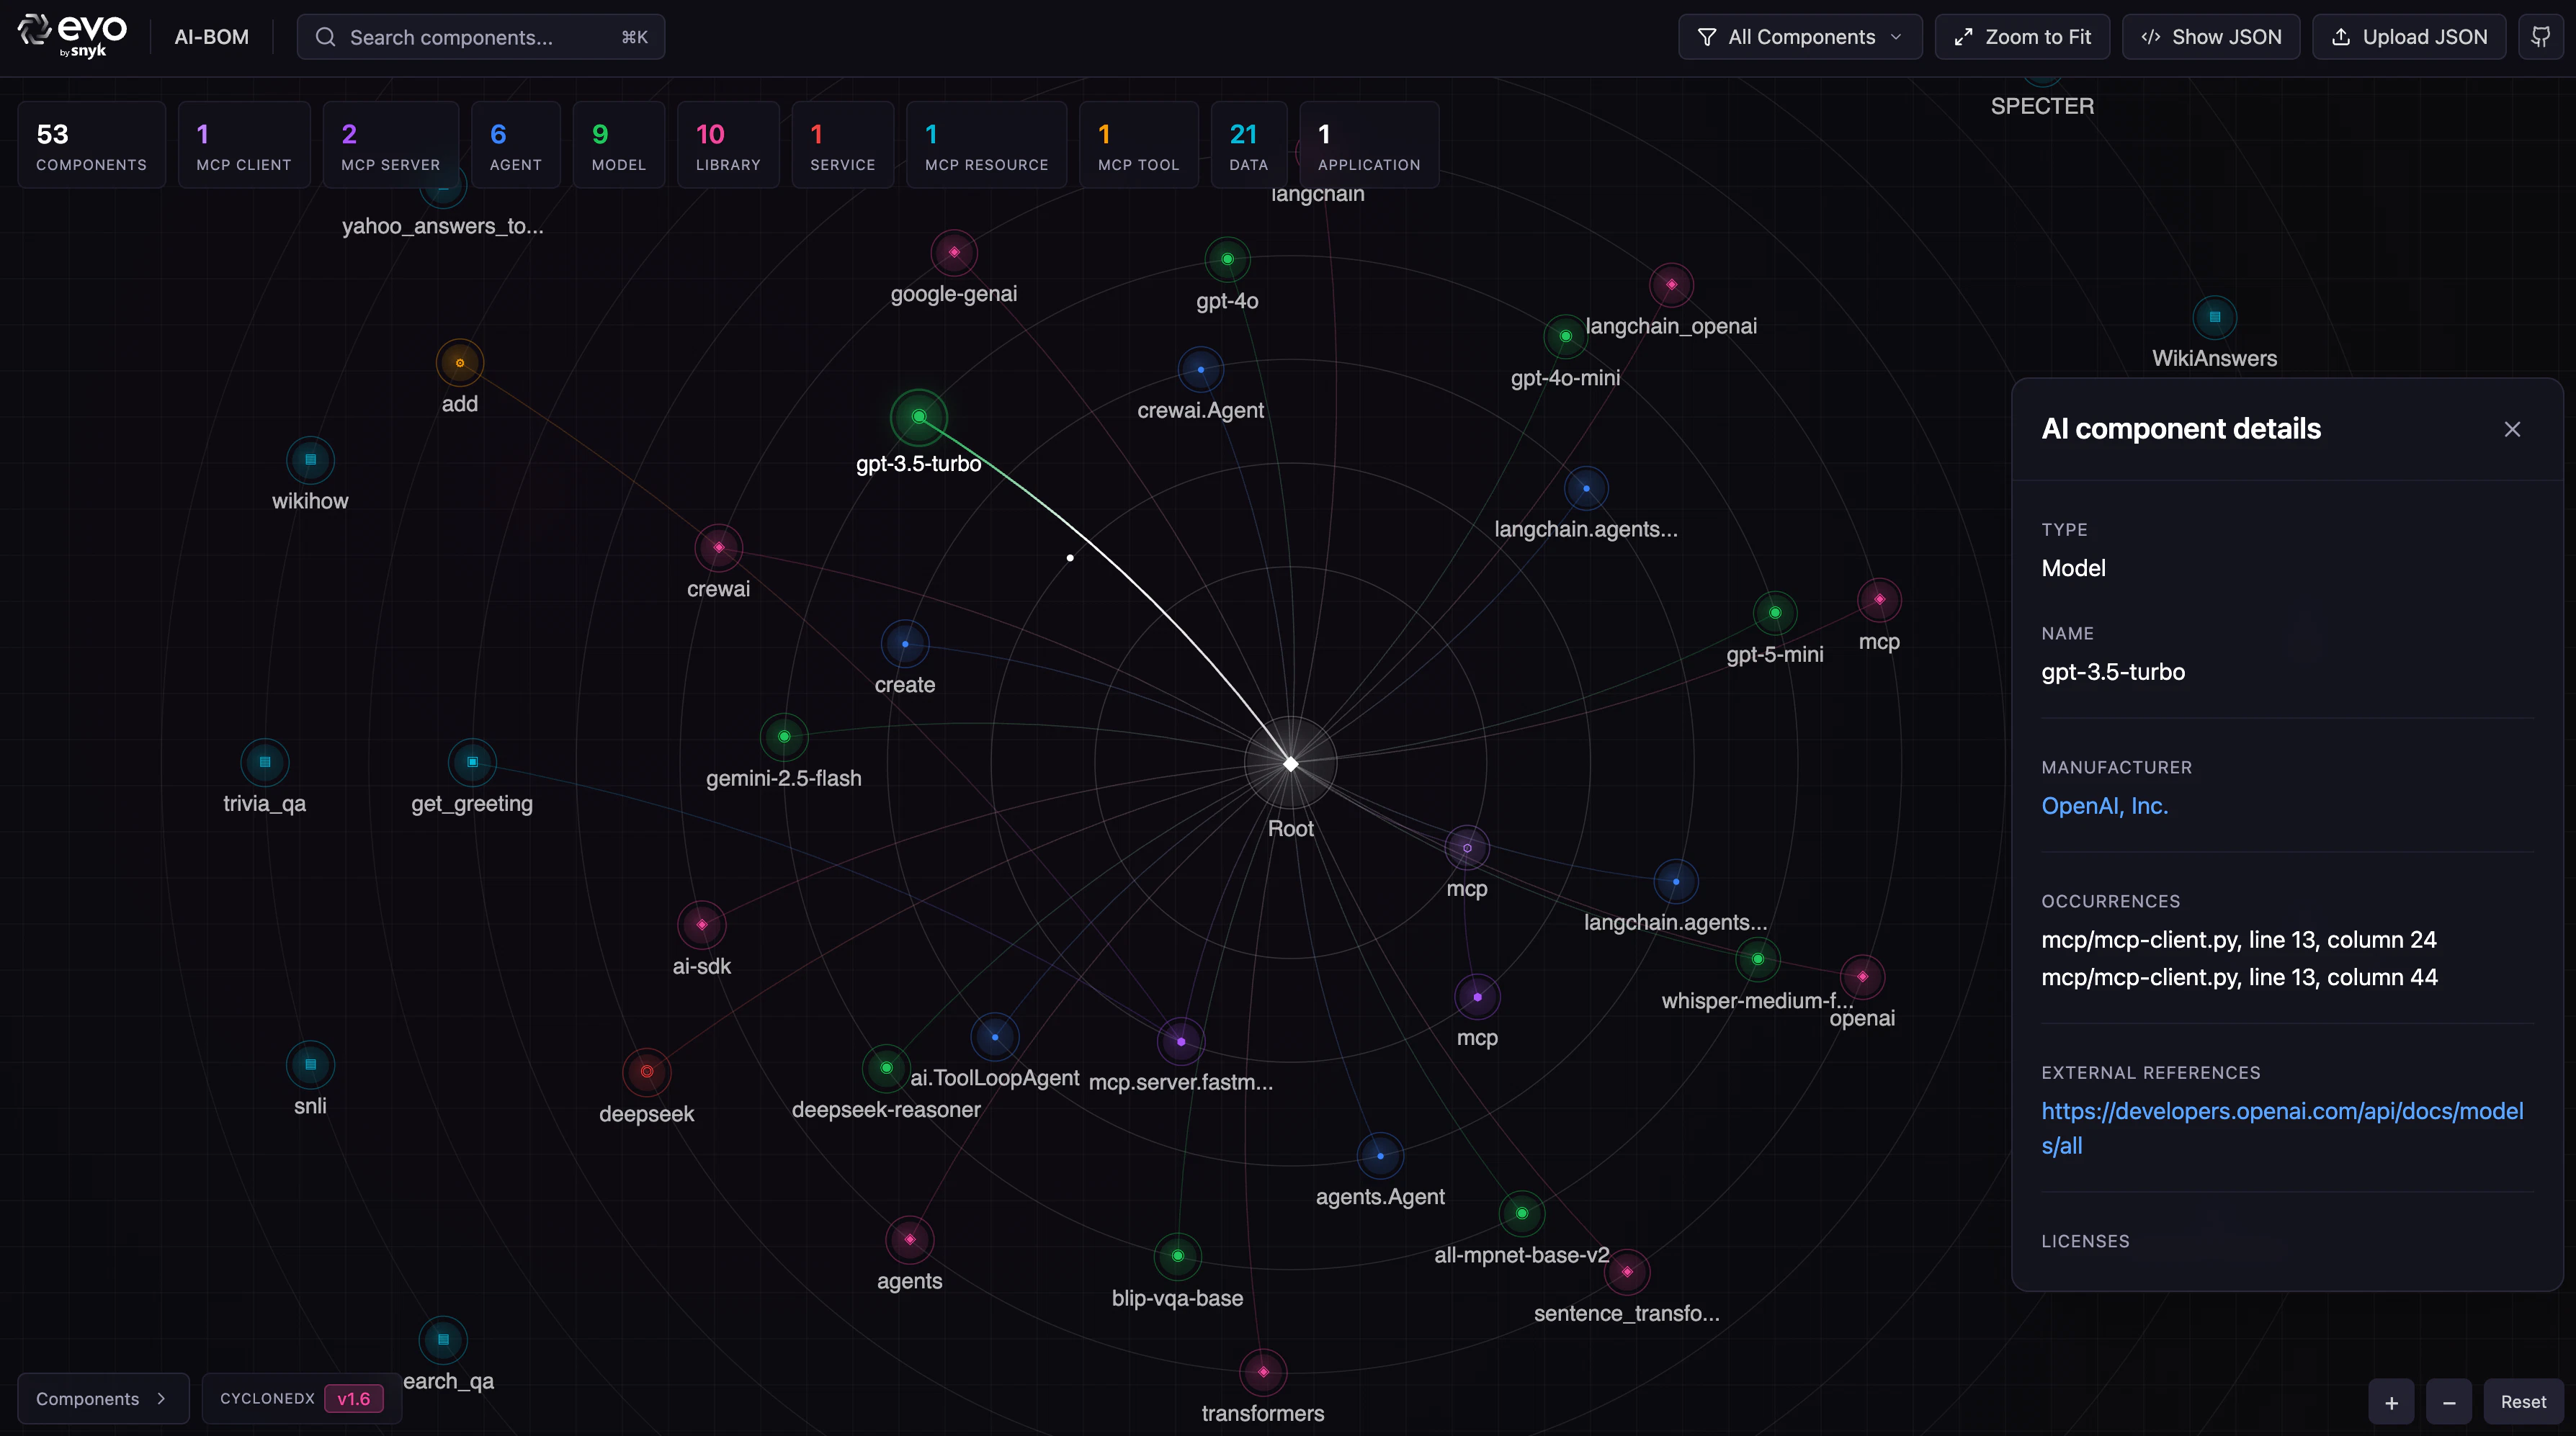Viewport: 2576px width, 1436px height.
Task: Select the ai.ToolLoopAgent node
Action: pos(995,1037)
